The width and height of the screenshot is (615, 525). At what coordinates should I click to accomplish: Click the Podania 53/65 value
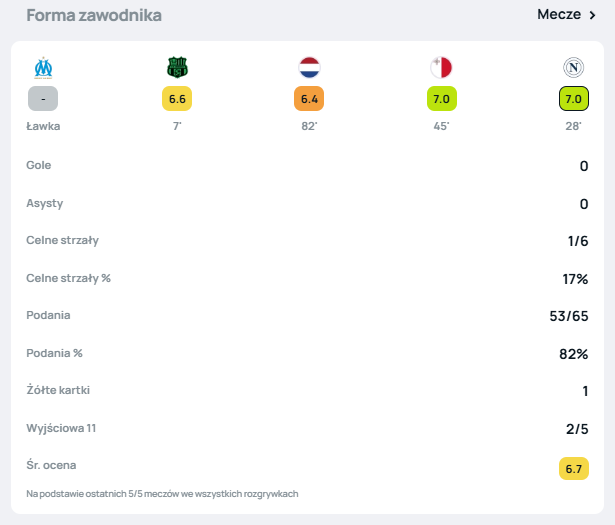coord(567,316)
